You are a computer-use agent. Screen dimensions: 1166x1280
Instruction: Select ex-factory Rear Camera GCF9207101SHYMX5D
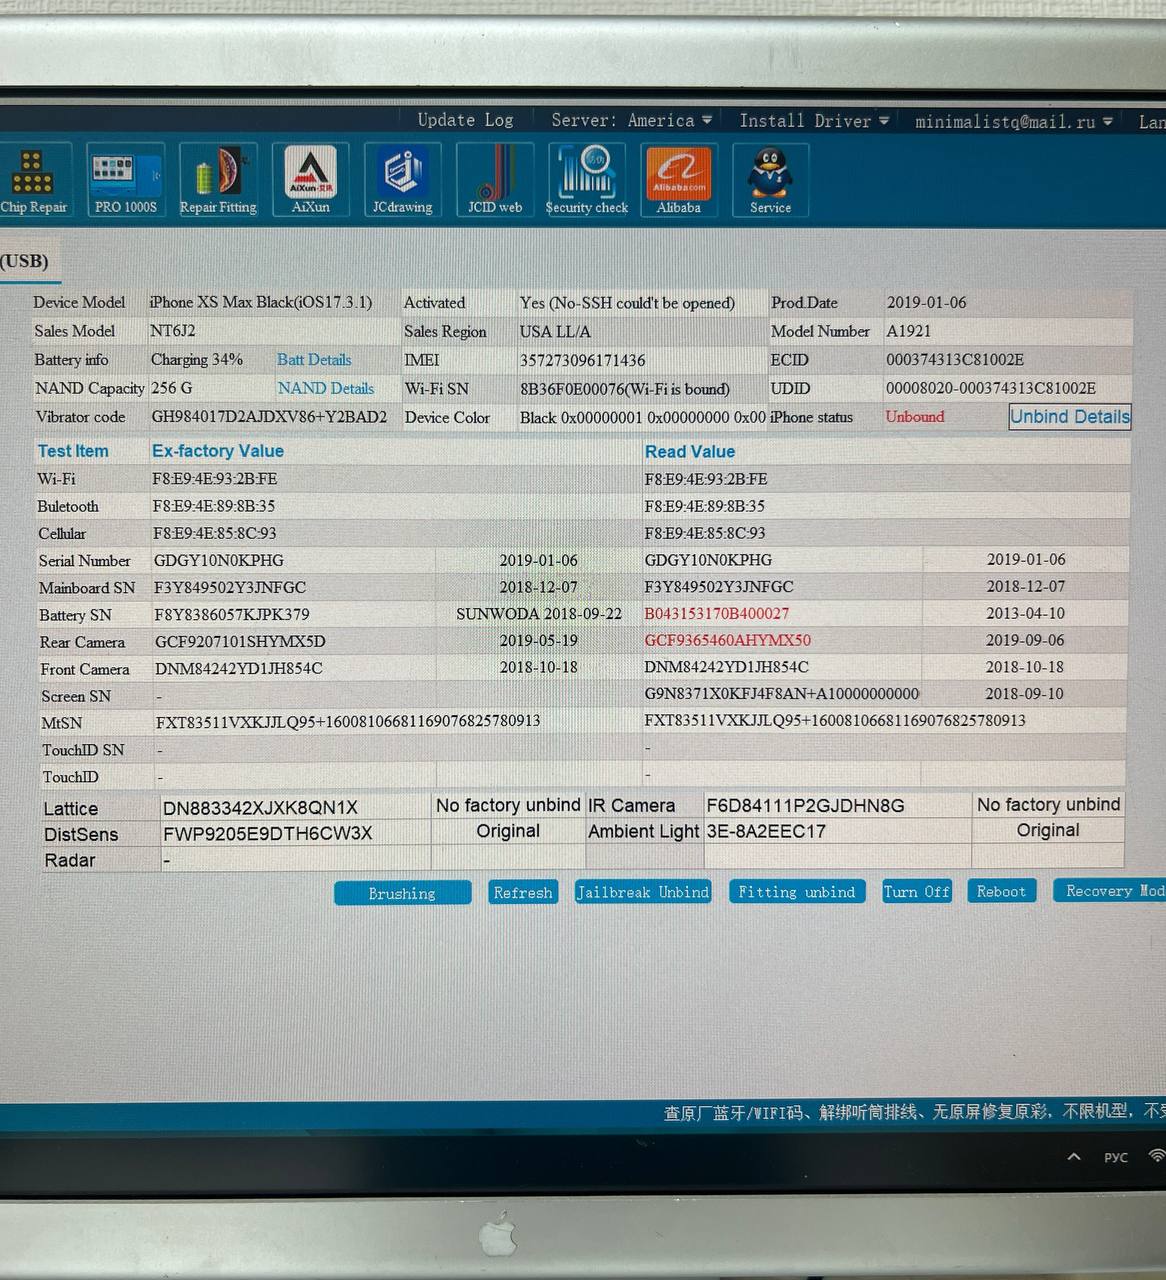click(240, 641)
